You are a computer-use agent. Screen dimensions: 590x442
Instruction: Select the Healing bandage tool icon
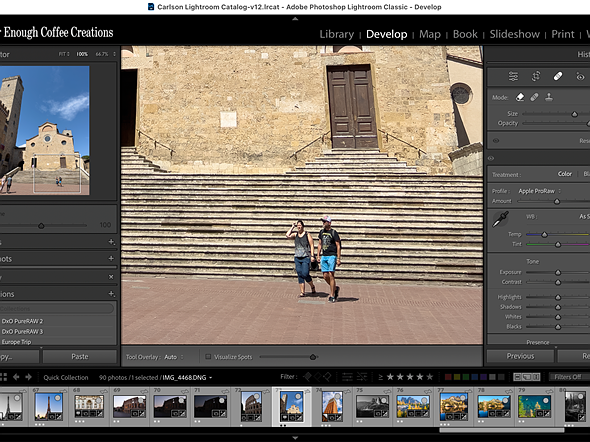click(x=558, y=76)
